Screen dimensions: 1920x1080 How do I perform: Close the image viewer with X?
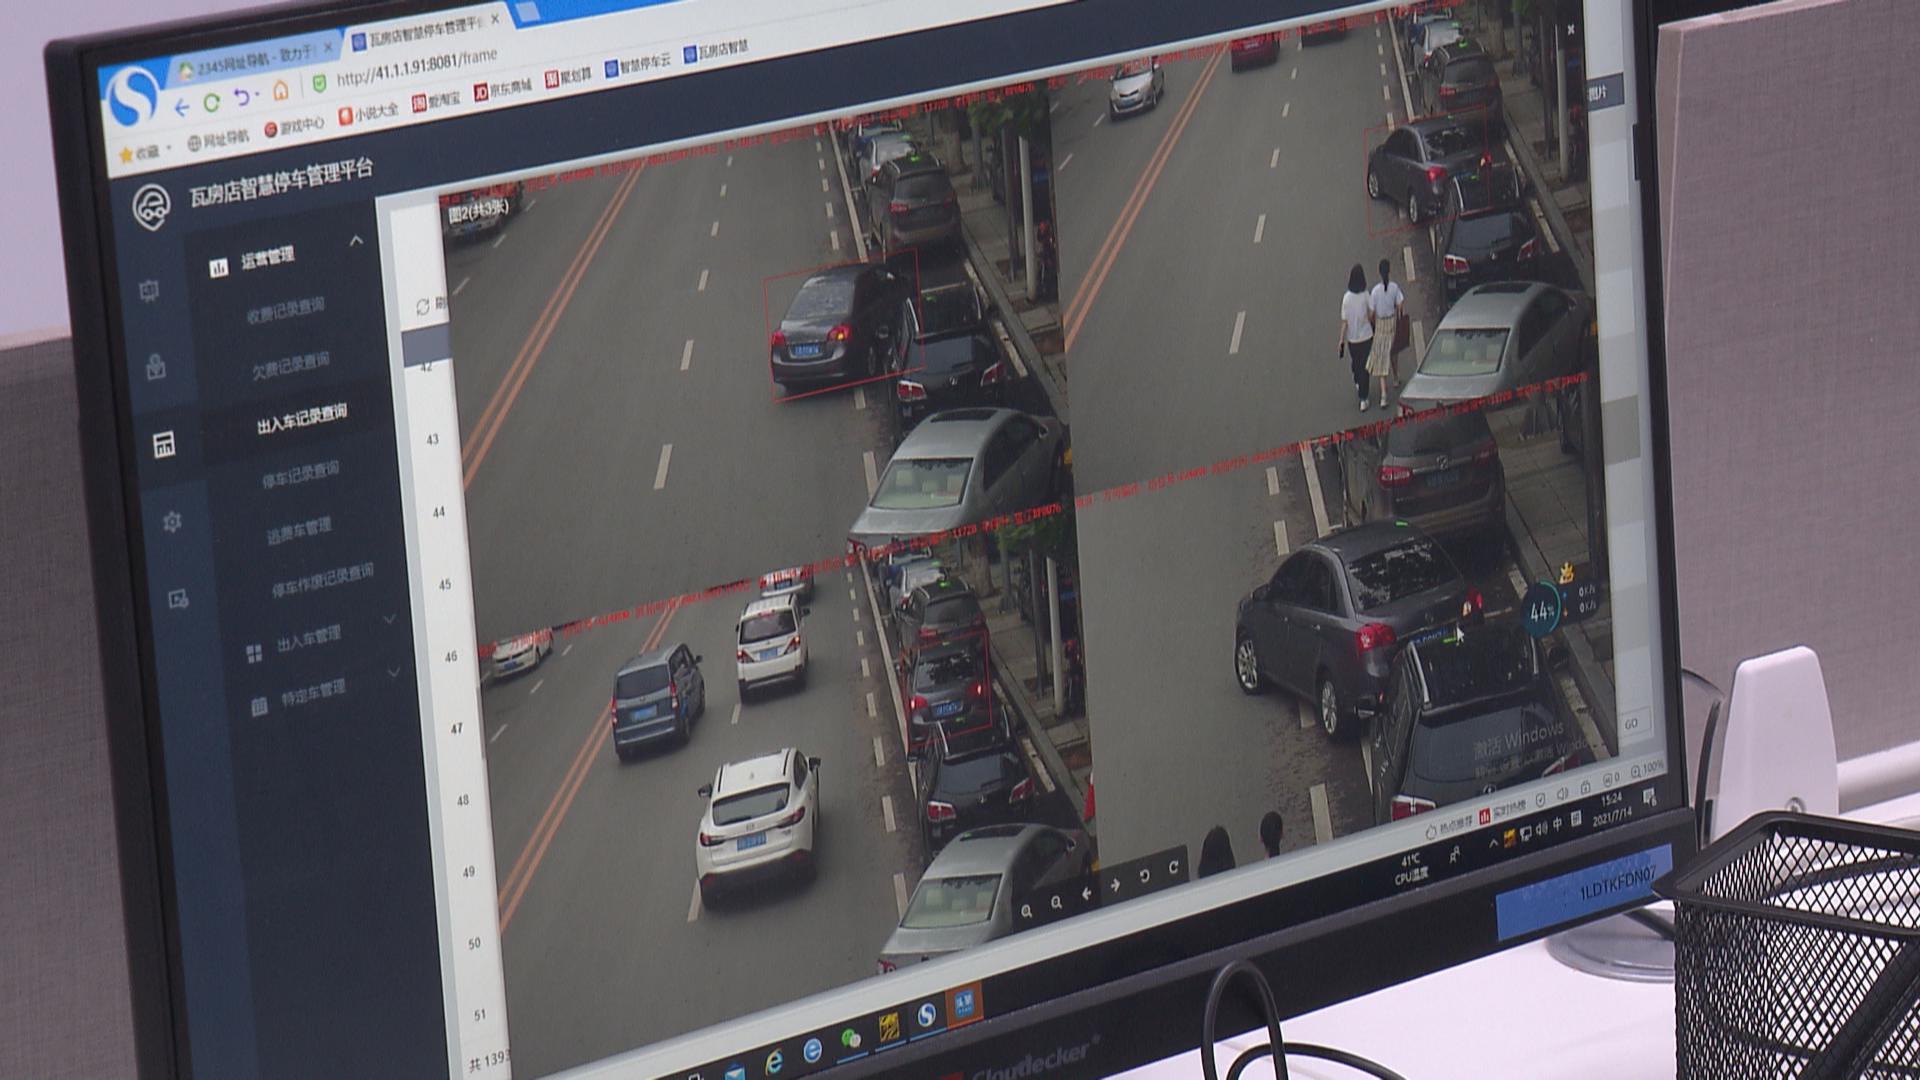pyautogui.click(x=1571, y=30)
